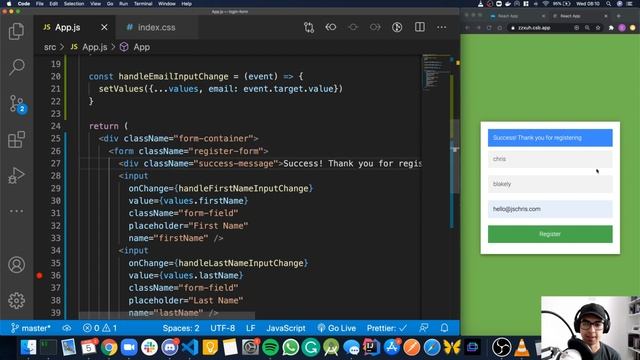This screenshot has height=360, width=640.
Task: Open Spotify from the dock
Action: pos(270,348)
